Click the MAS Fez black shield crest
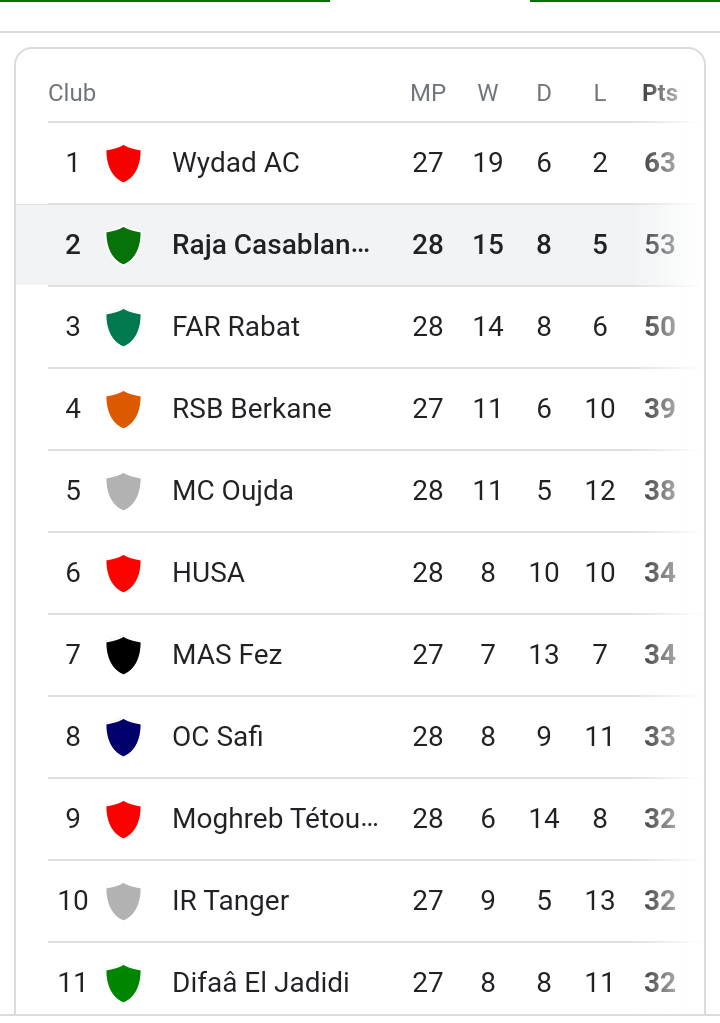This screenshot has width=720, height=1023. pos(123,655)
